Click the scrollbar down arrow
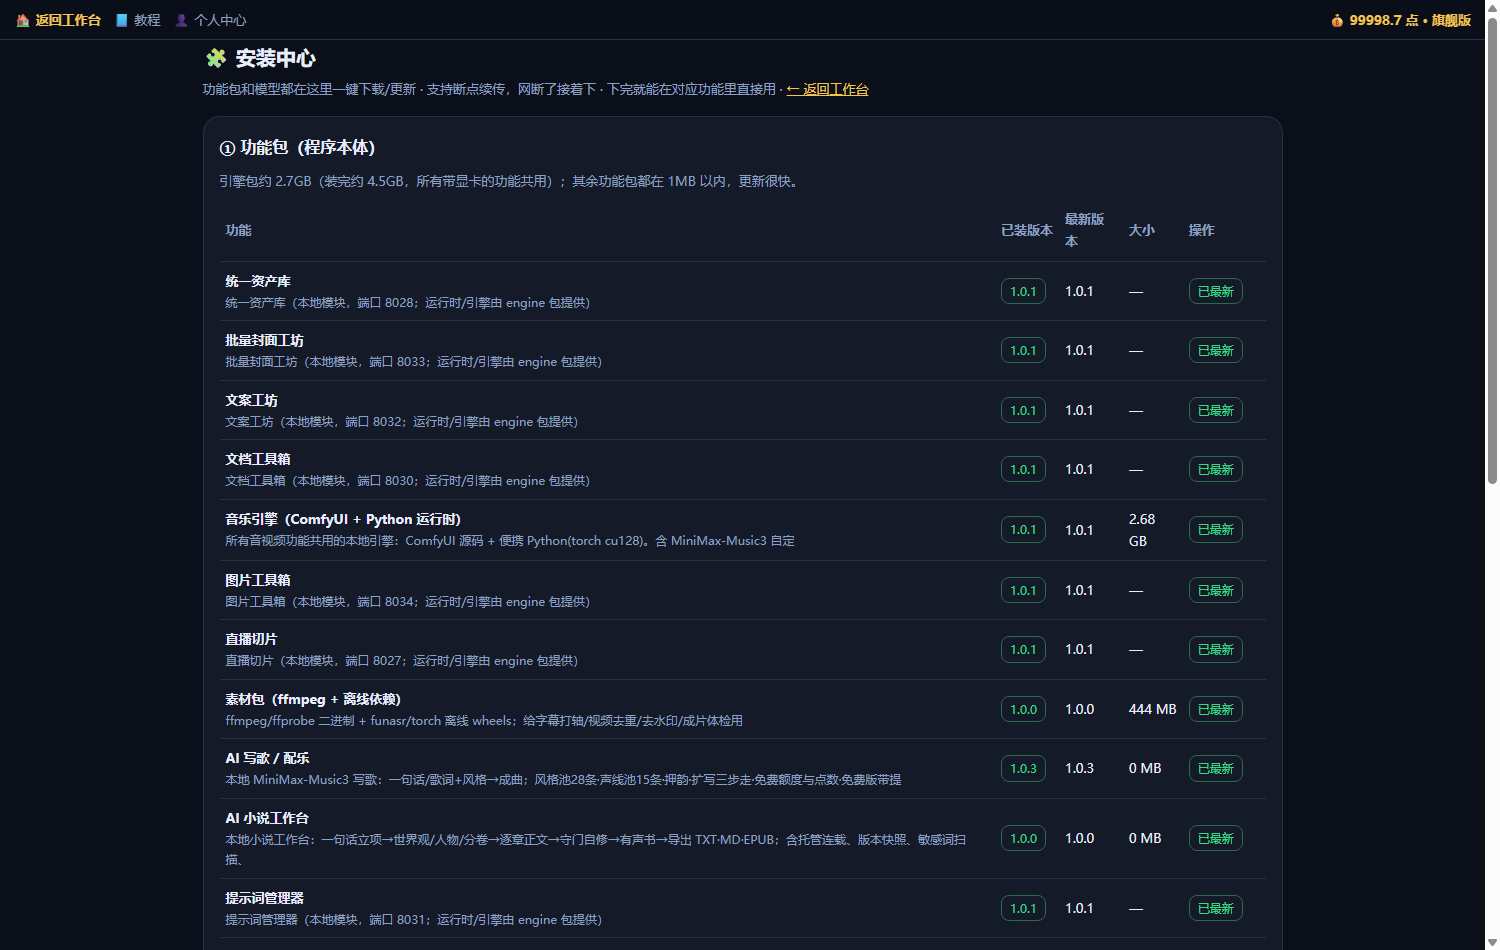Screen dimensions: 1500x950 pyautogui.click(x=1492, y=942)
